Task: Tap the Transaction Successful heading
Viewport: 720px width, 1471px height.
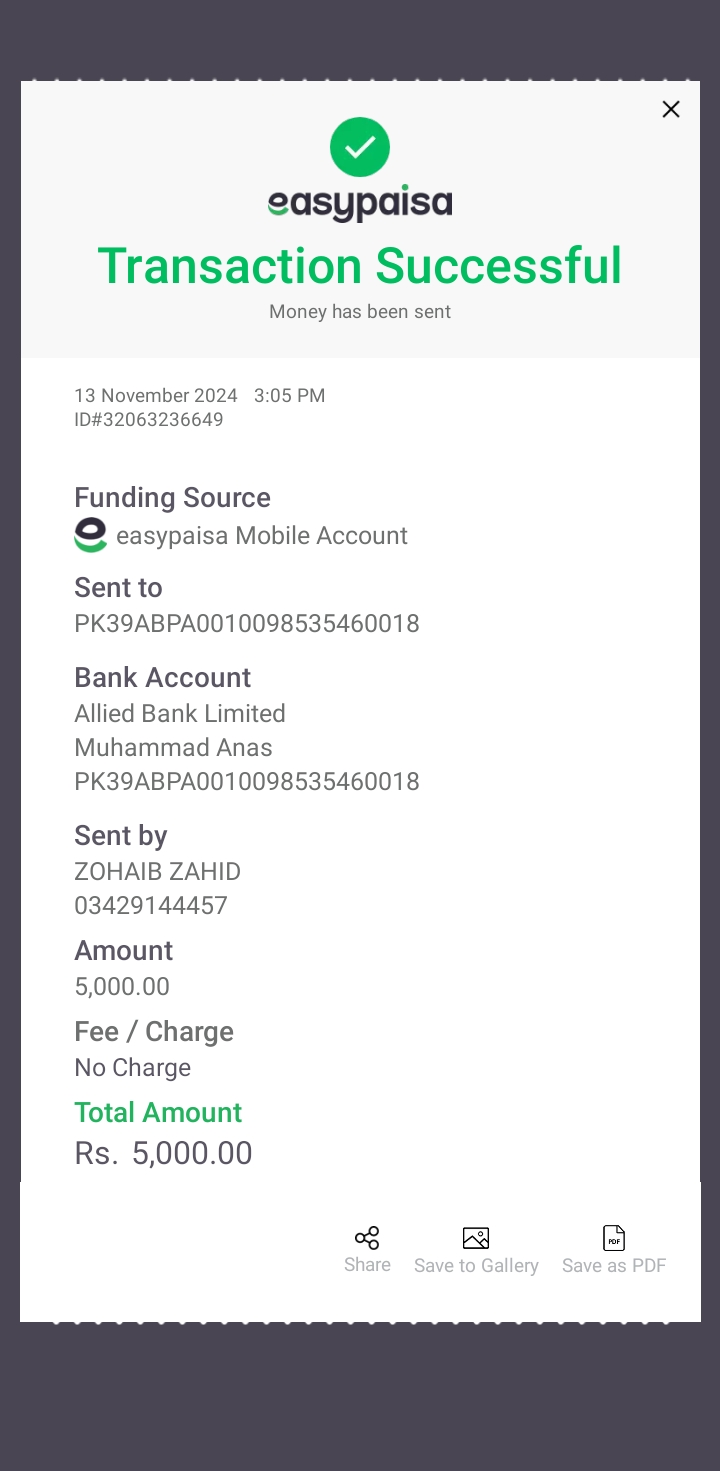Action: point(360,266)
